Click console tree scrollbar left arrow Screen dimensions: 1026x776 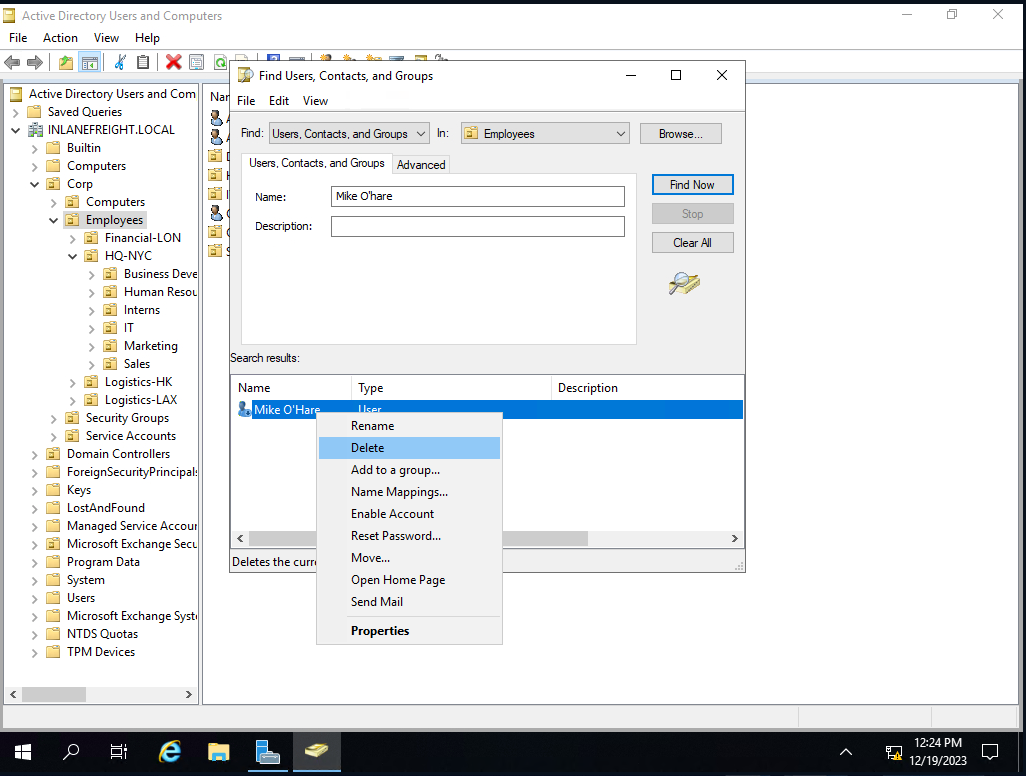[x=13, y=694]
